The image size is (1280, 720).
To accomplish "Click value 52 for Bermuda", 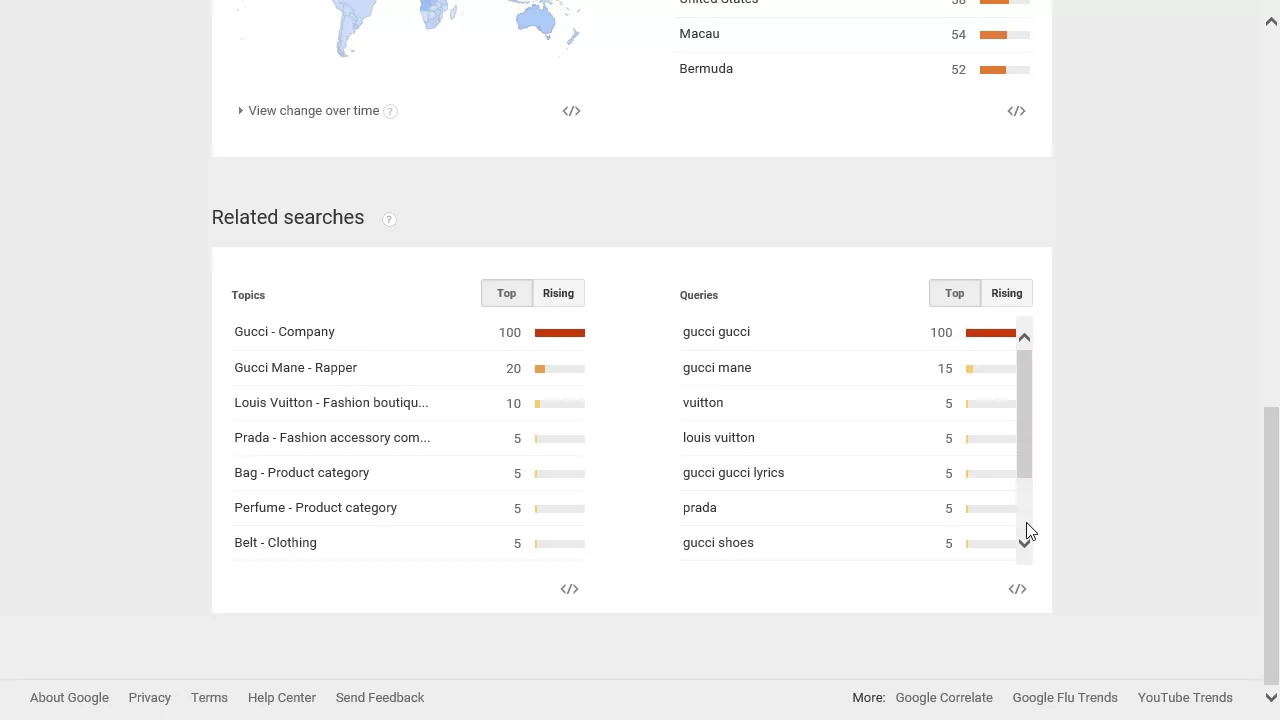I will tap(959, 70).
